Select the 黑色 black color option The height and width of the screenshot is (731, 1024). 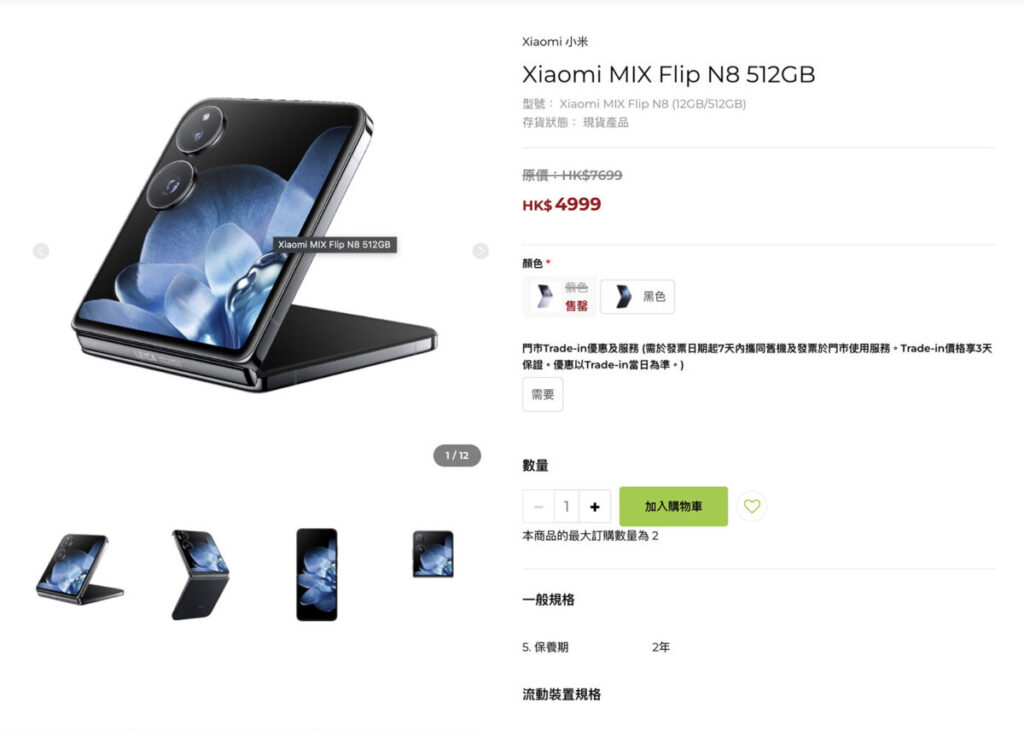point(637,297)
